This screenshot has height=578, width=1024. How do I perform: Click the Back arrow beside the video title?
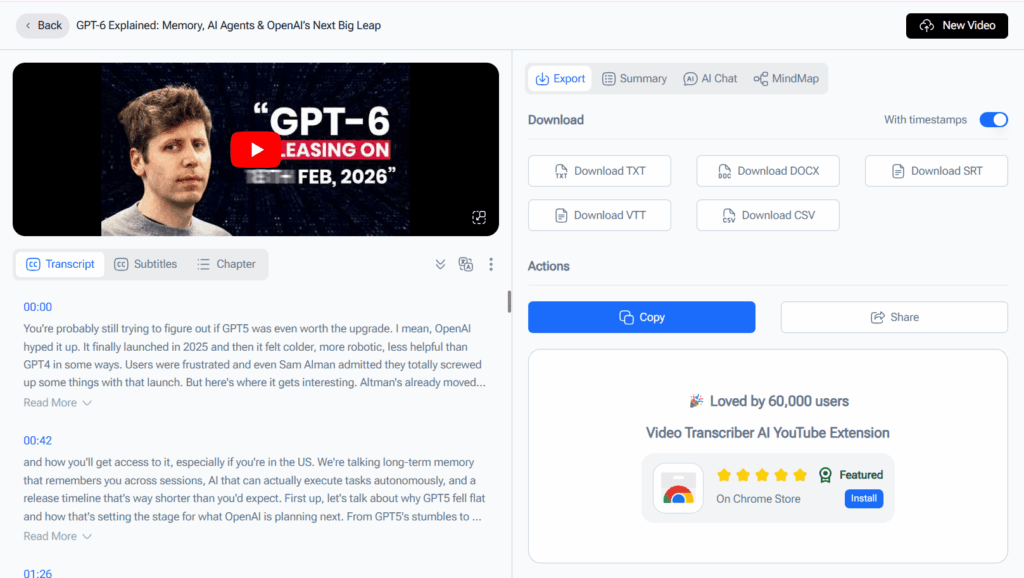(x=27, y=25)
